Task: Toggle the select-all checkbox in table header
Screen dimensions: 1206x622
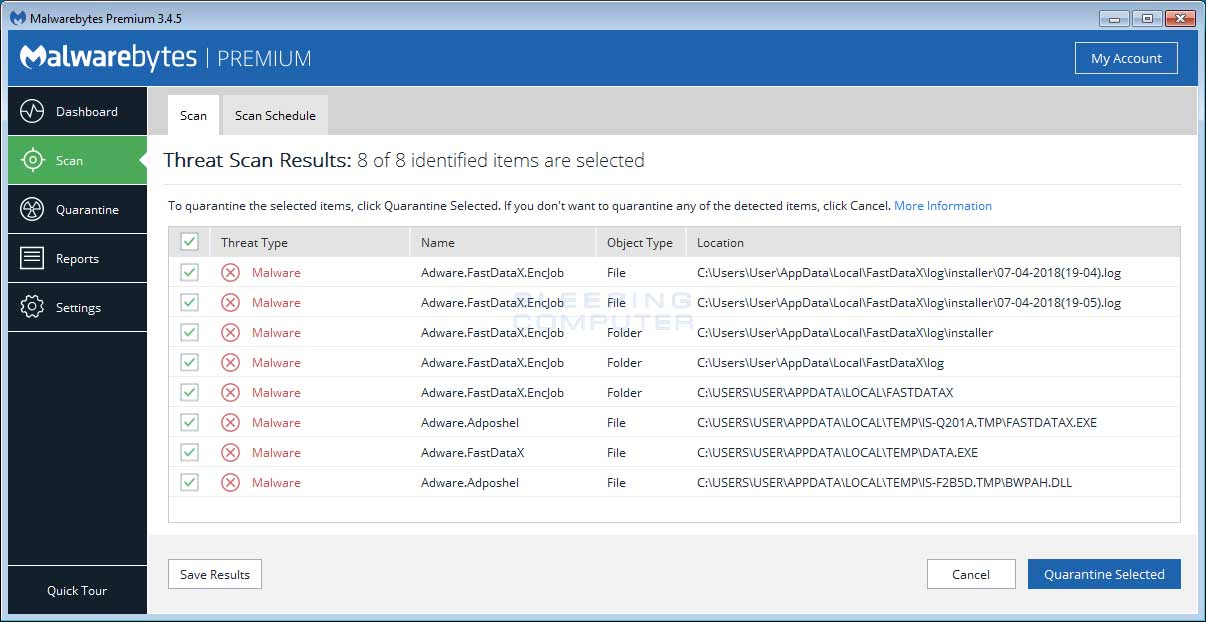Action: pos(189,242)
